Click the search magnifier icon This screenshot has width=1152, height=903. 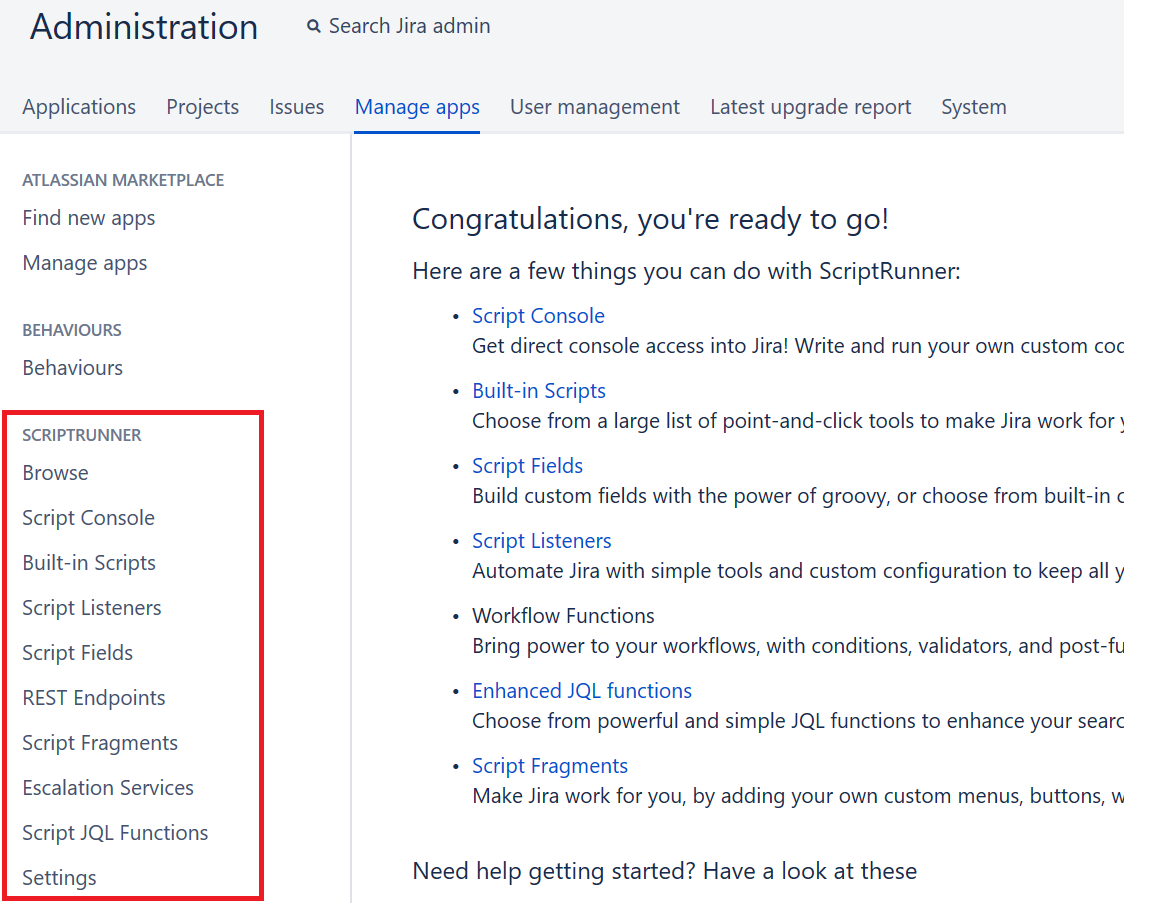tap(314, 26)
